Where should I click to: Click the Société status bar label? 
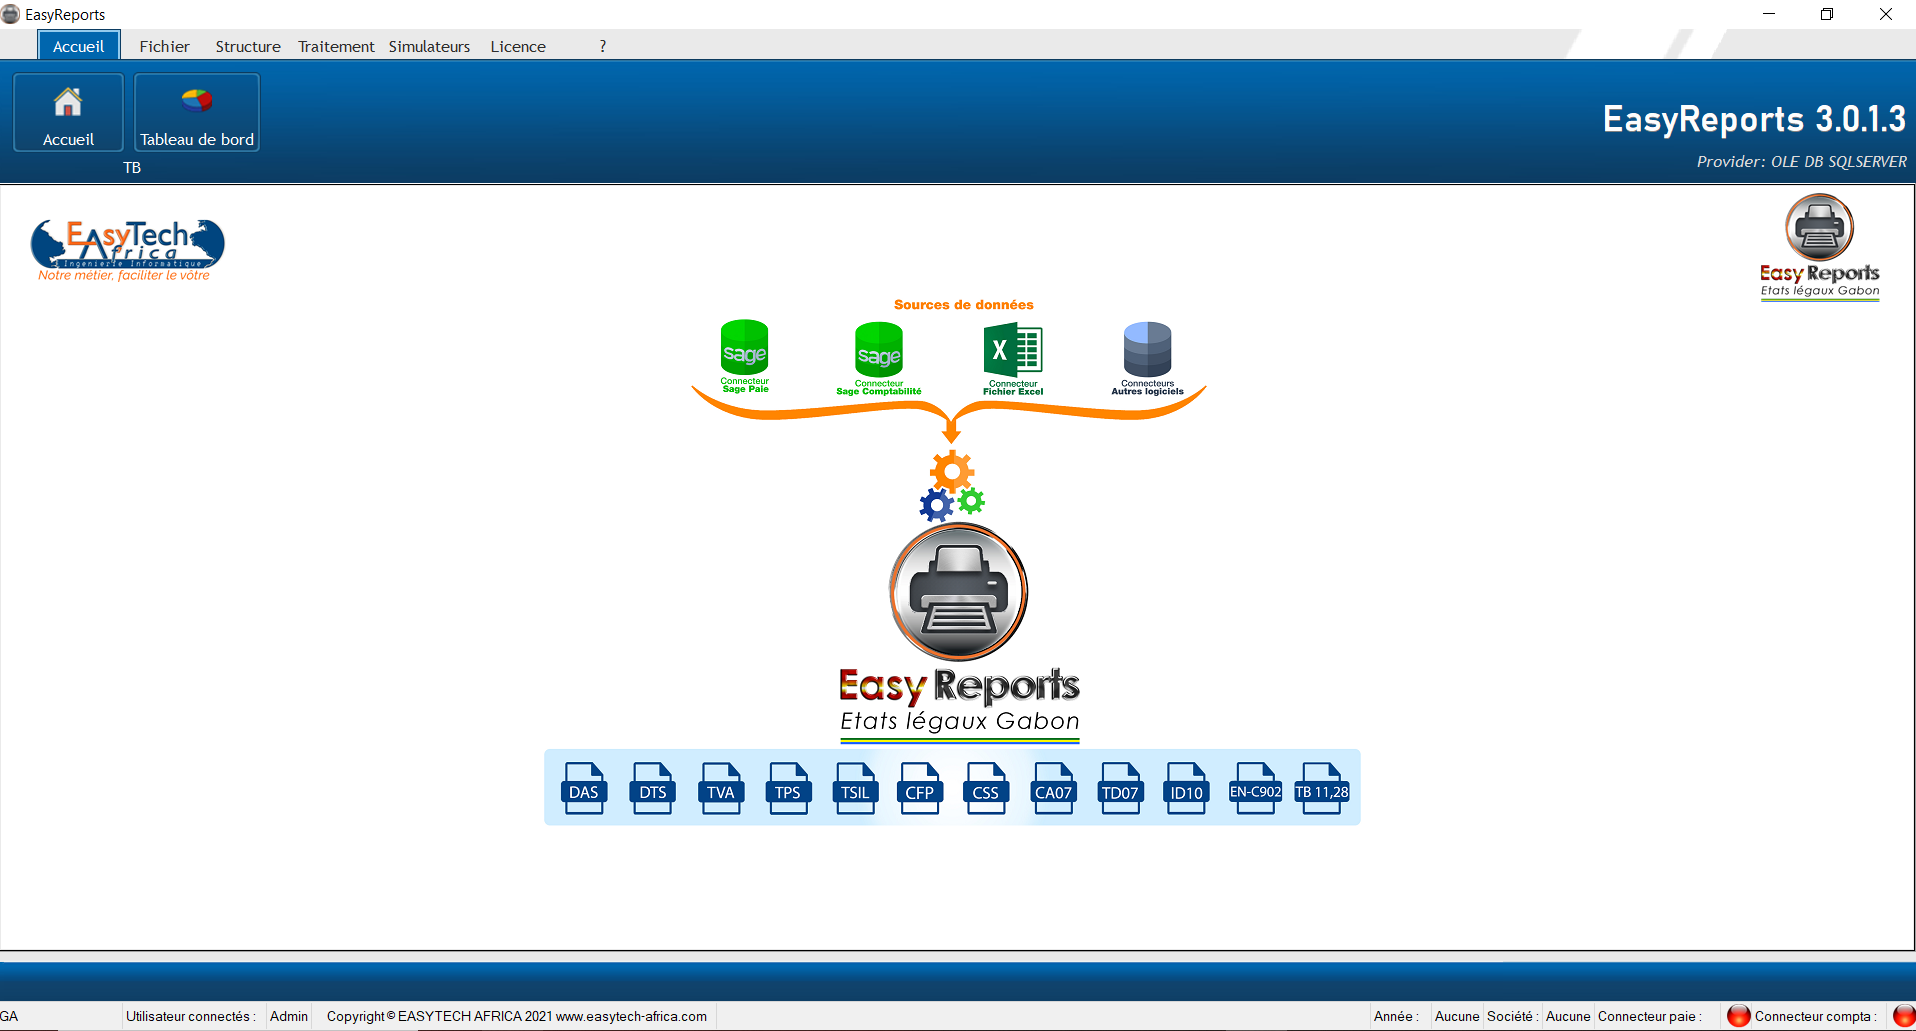click(1512, 1016)
